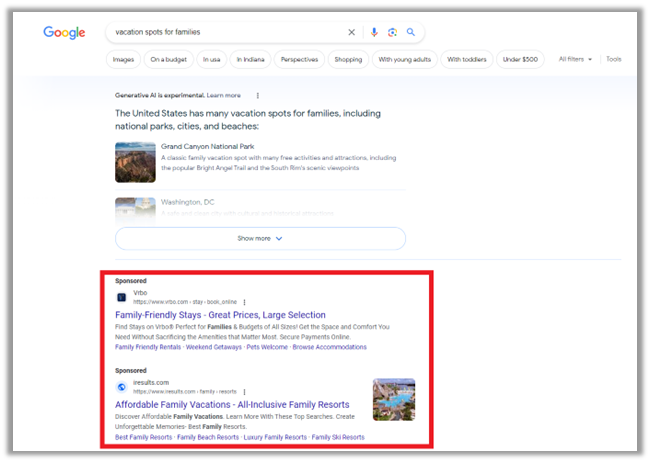650x463 pixels.
Task: Follow the Learn more link
Action: click(223, 95)
